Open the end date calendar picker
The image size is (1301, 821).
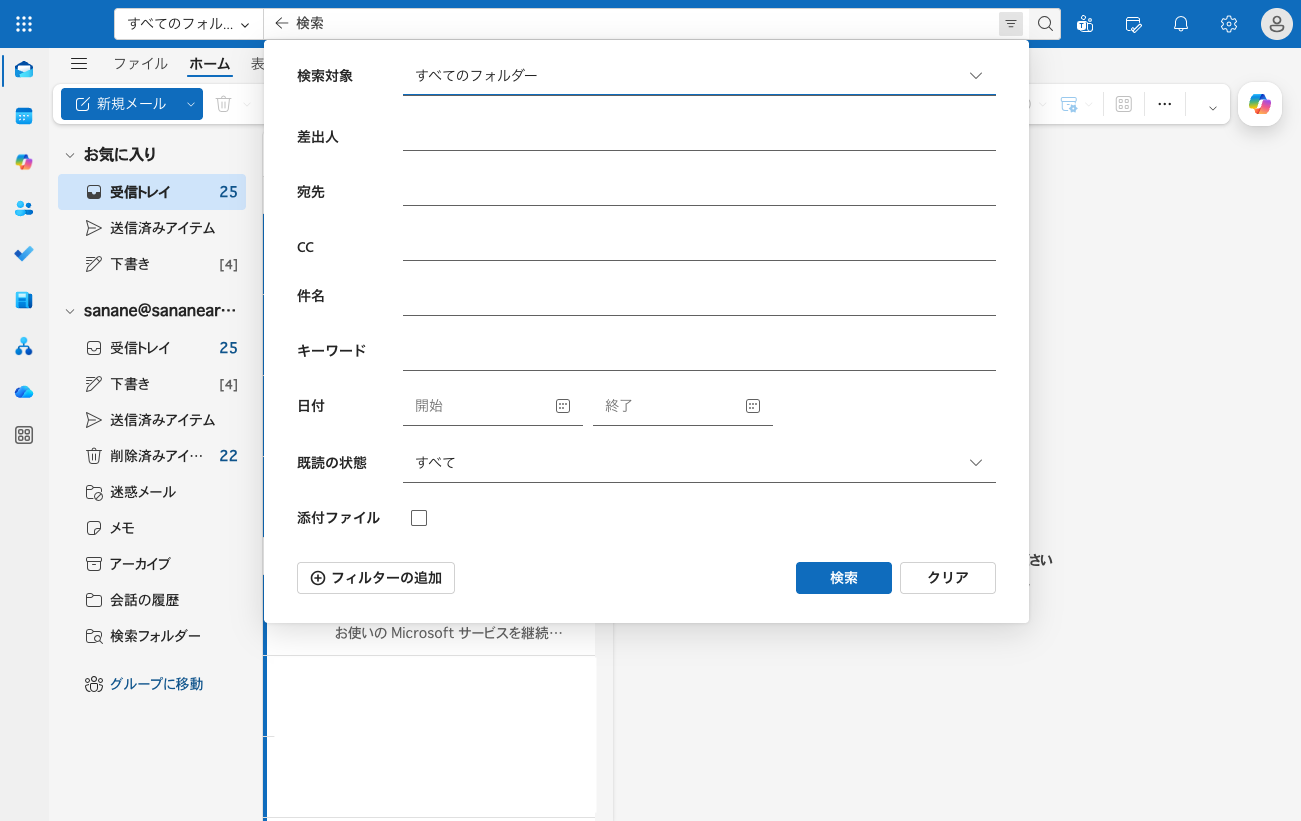(x=753, y=406)
